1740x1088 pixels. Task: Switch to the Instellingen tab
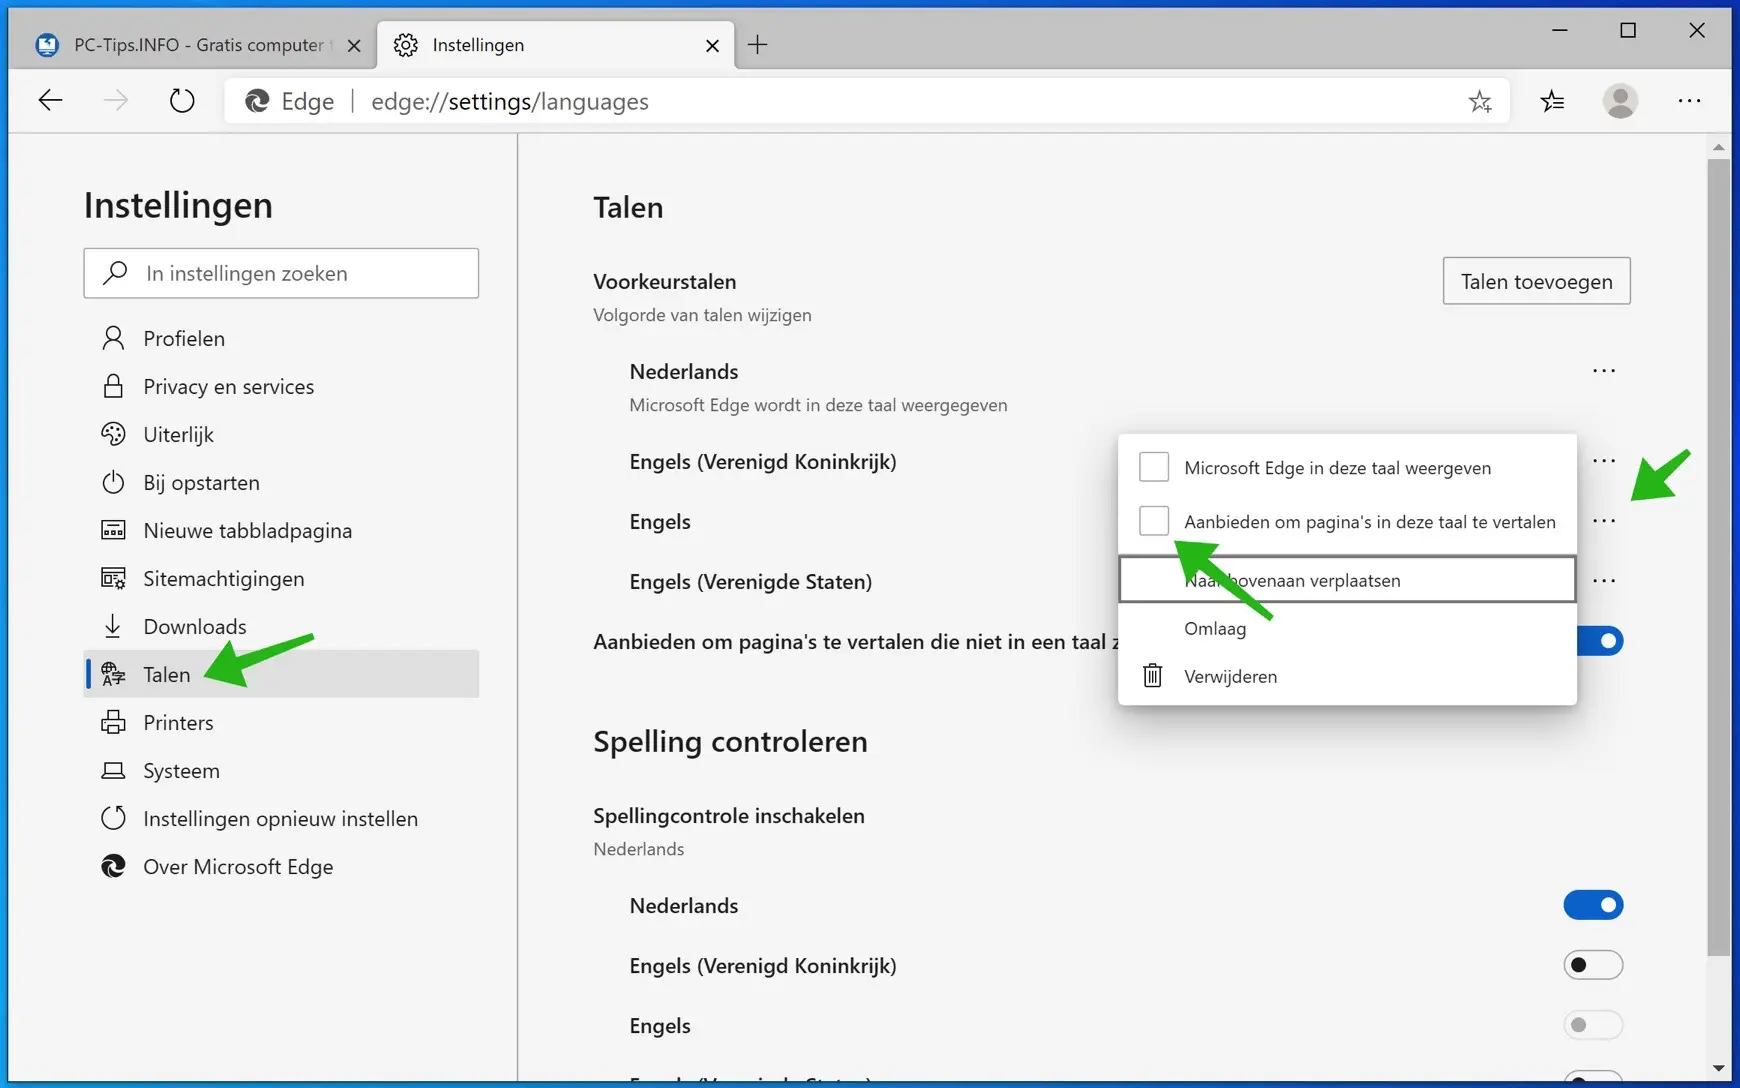tap(555, 45)
